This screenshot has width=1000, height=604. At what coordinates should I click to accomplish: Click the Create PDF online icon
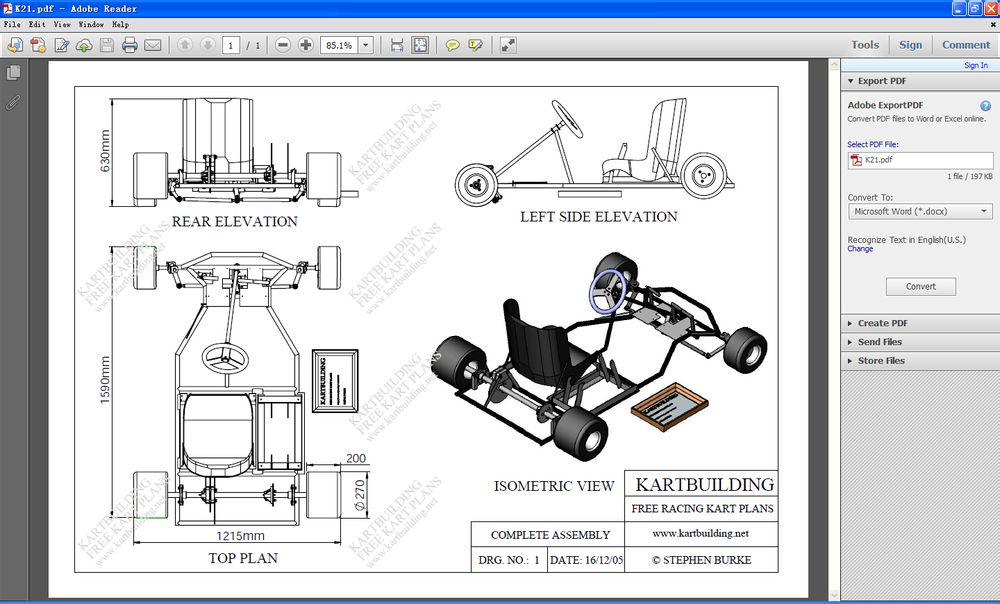pyautogui.click(x=38, y=45)
